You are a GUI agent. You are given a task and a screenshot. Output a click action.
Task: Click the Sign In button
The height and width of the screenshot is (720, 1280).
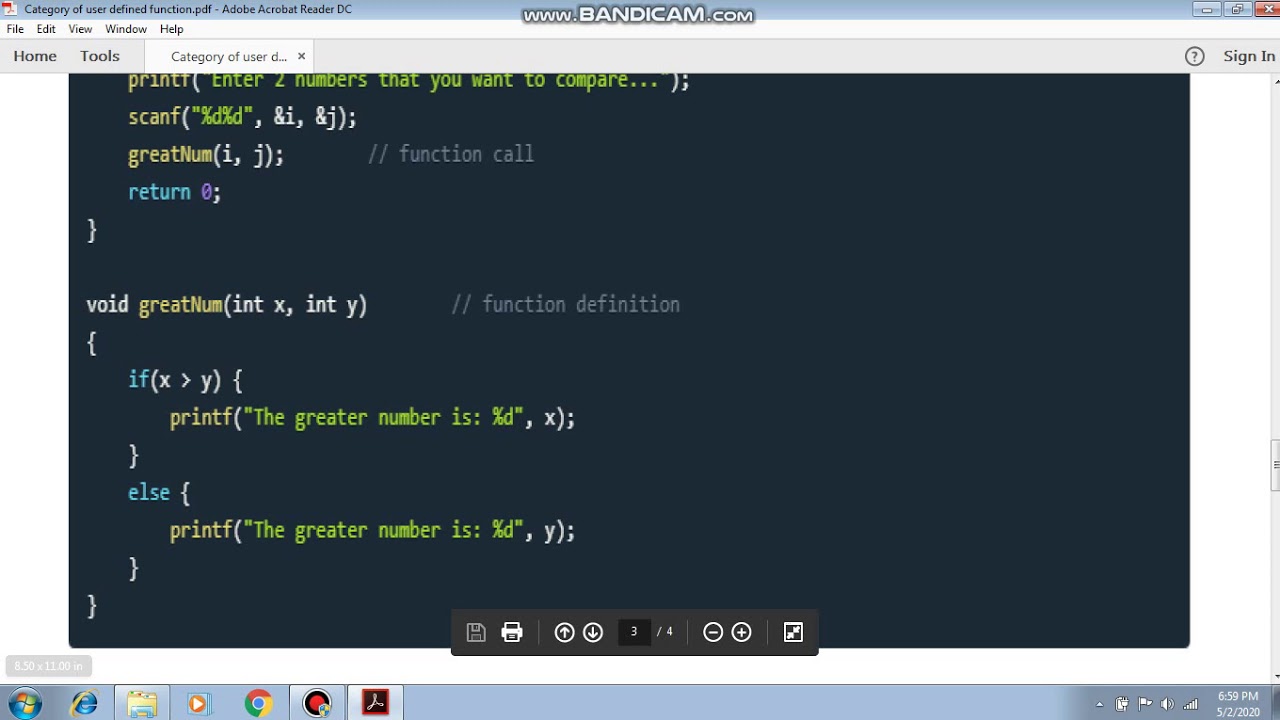[x=1249, y=56]
